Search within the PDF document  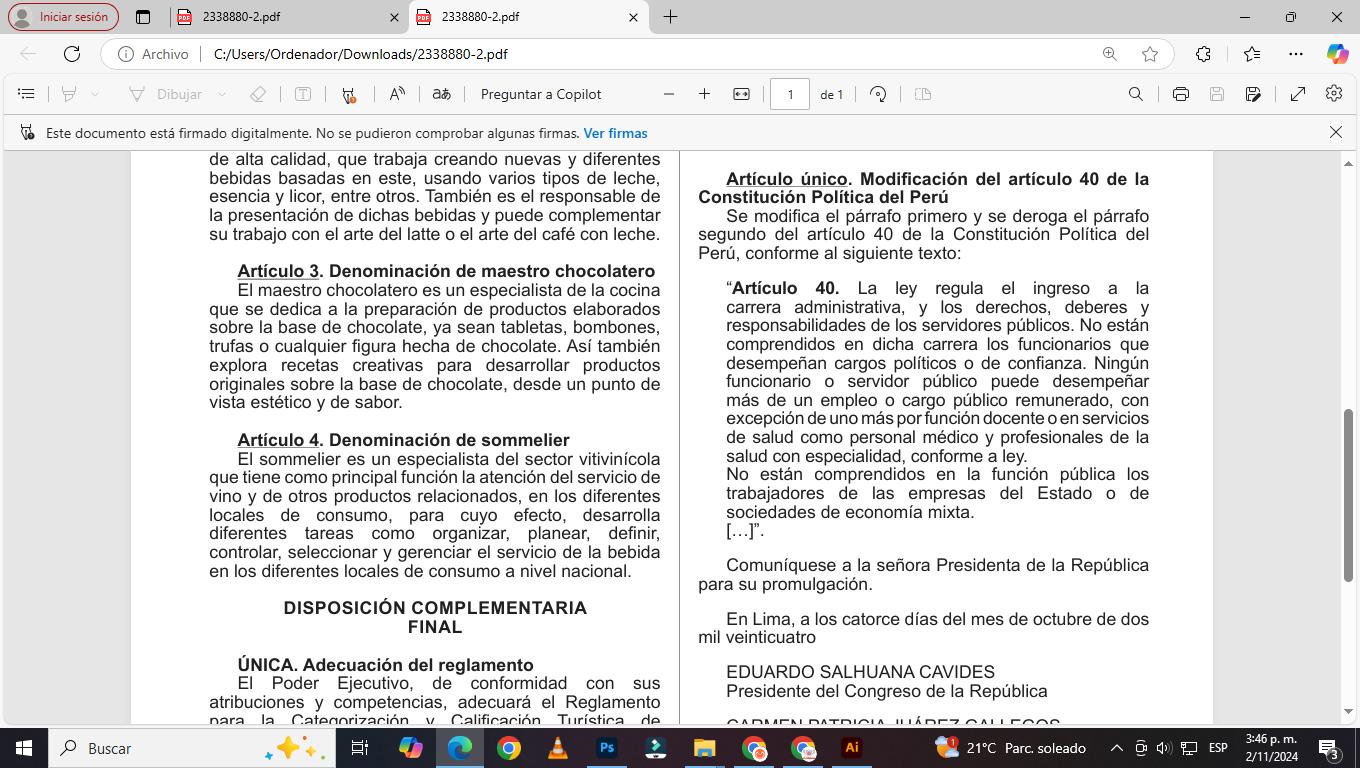[x=1135, y=94]
